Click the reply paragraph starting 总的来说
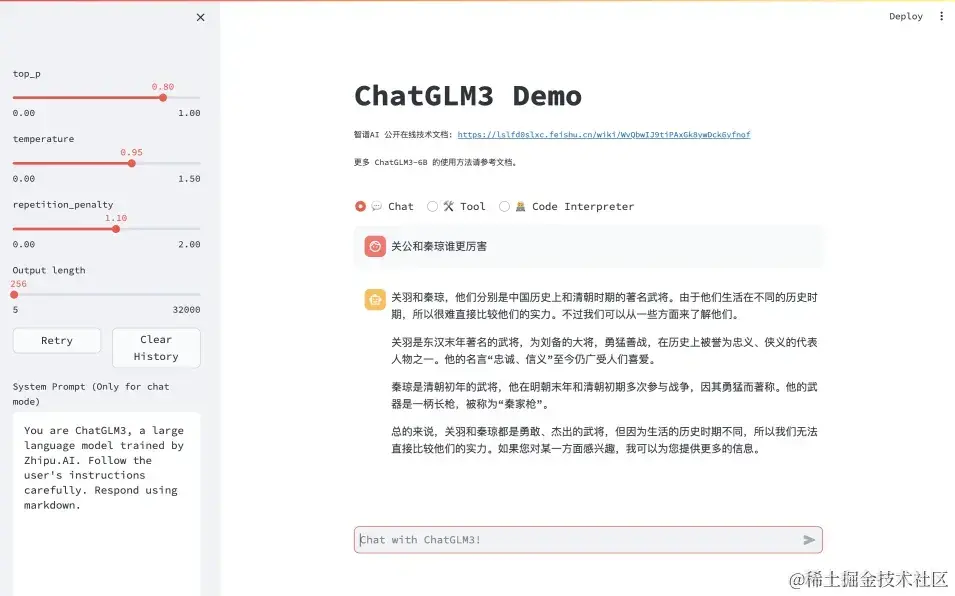Image resolution: width=955 pixels, height=596 pixels. click(x=604, y=440)
